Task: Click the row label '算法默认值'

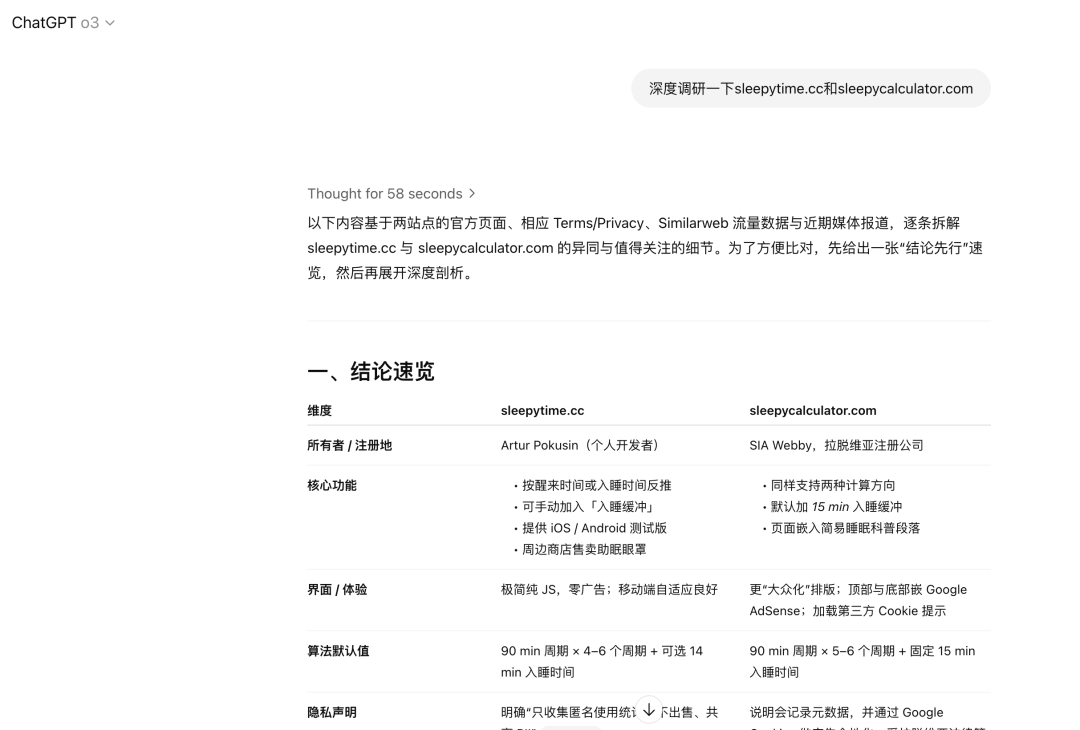Action: pos(338,651)
